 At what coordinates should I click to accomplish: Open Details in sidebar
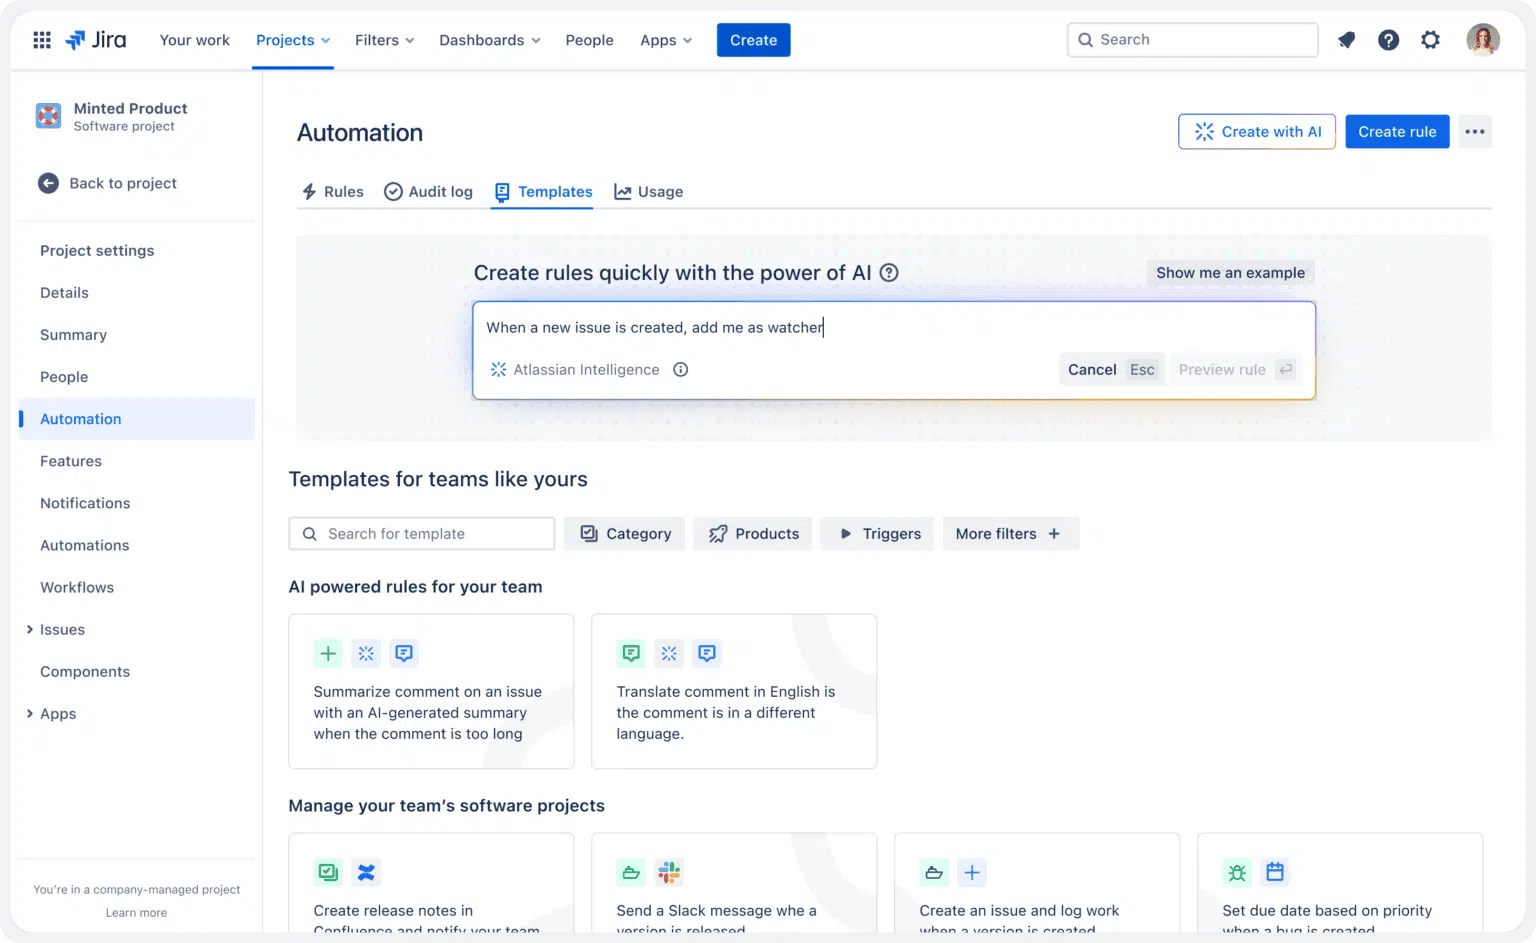click(64, 293)
